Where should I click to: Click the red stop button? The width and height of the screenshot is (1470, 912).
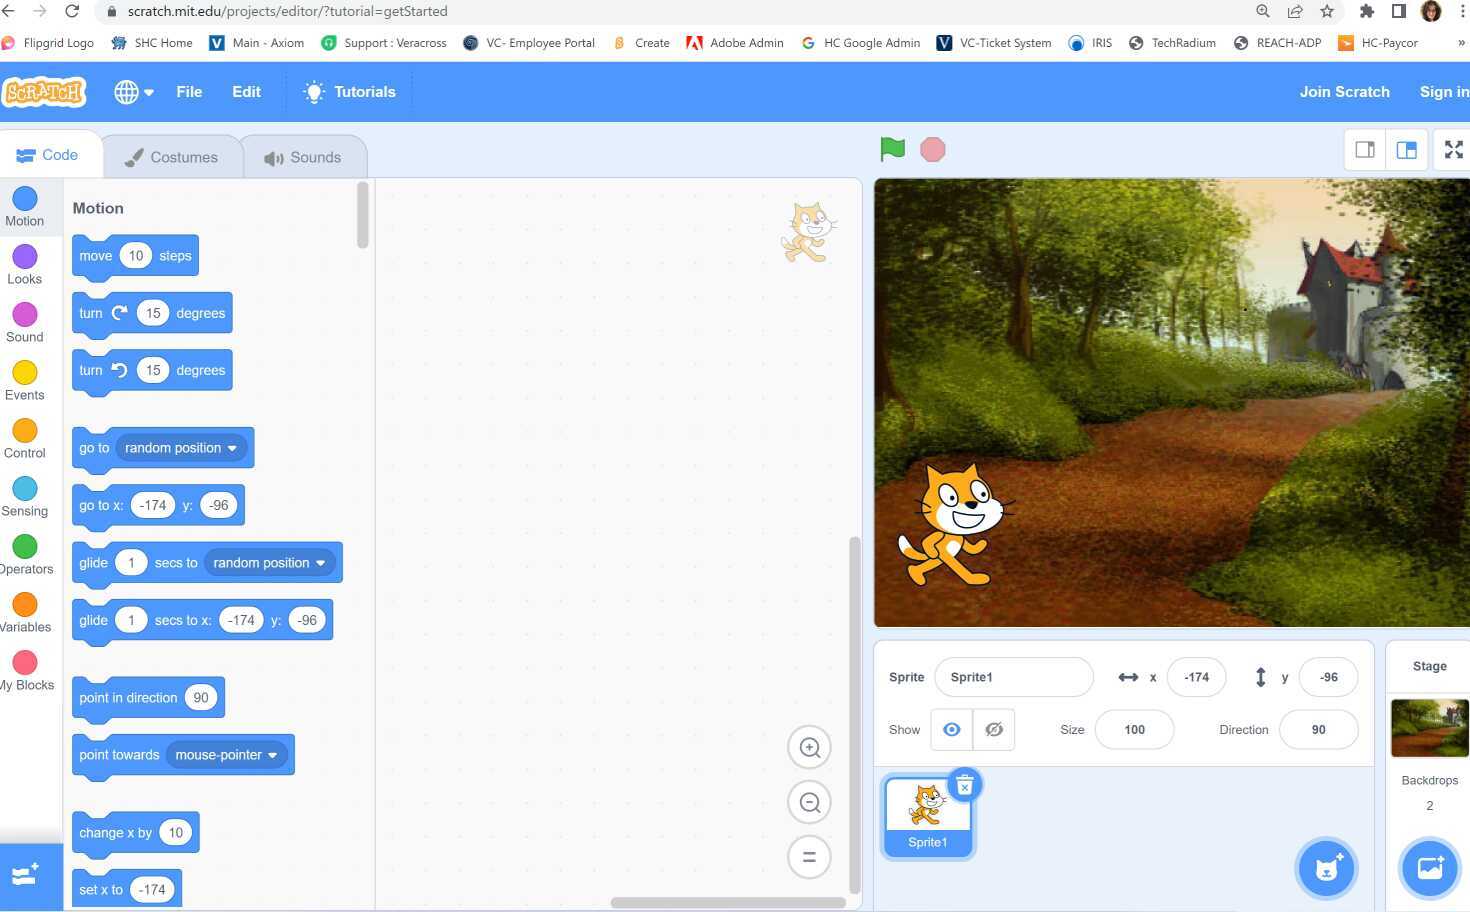click(932, 149)
